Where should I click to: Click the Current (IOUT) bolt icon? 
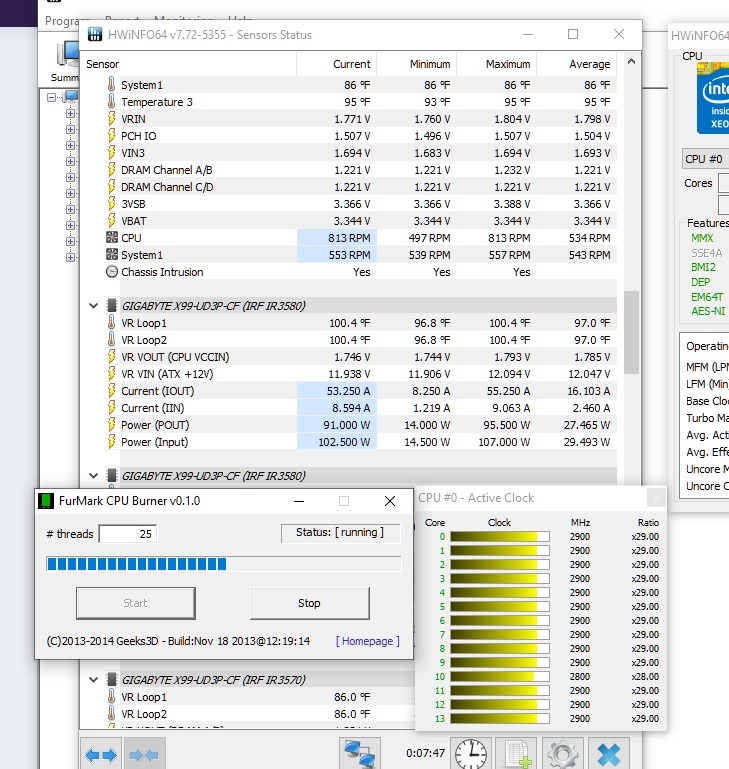111,391
